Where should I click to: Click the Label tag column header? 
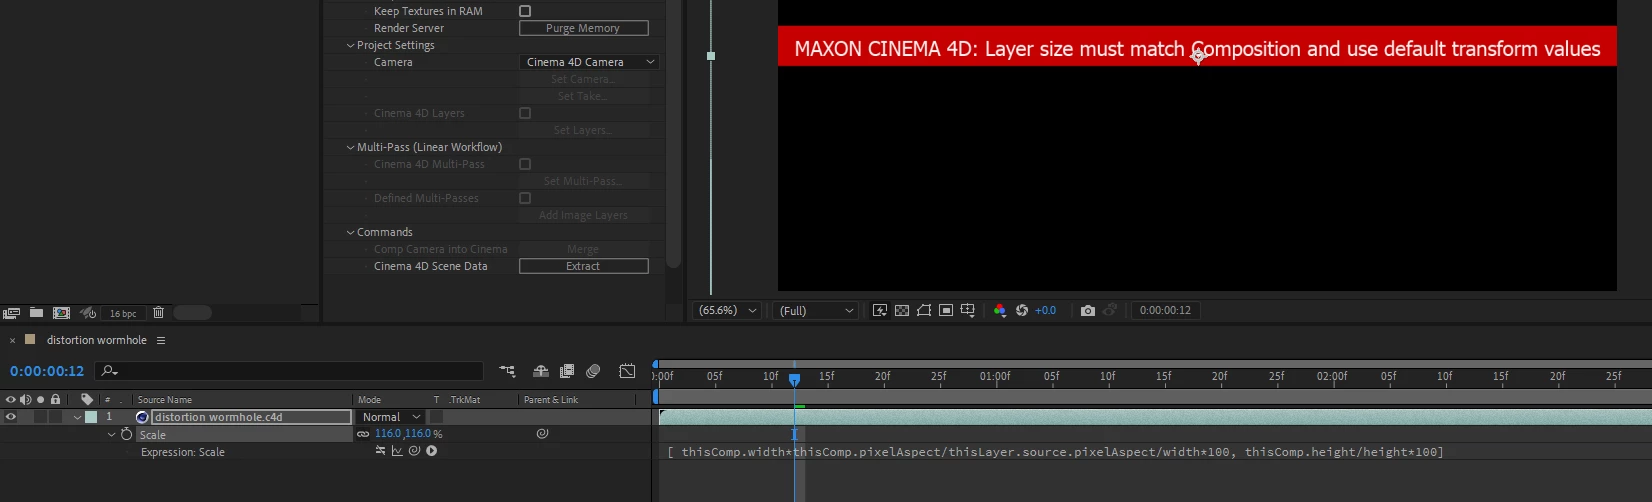[x=87, y=399]
